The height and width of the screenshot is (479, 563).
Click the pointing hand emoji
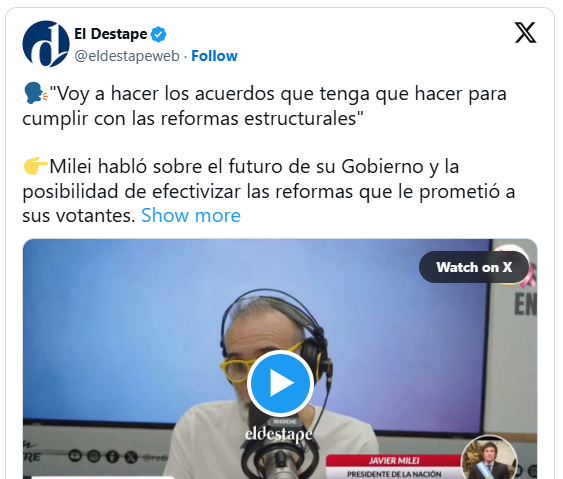35,166
